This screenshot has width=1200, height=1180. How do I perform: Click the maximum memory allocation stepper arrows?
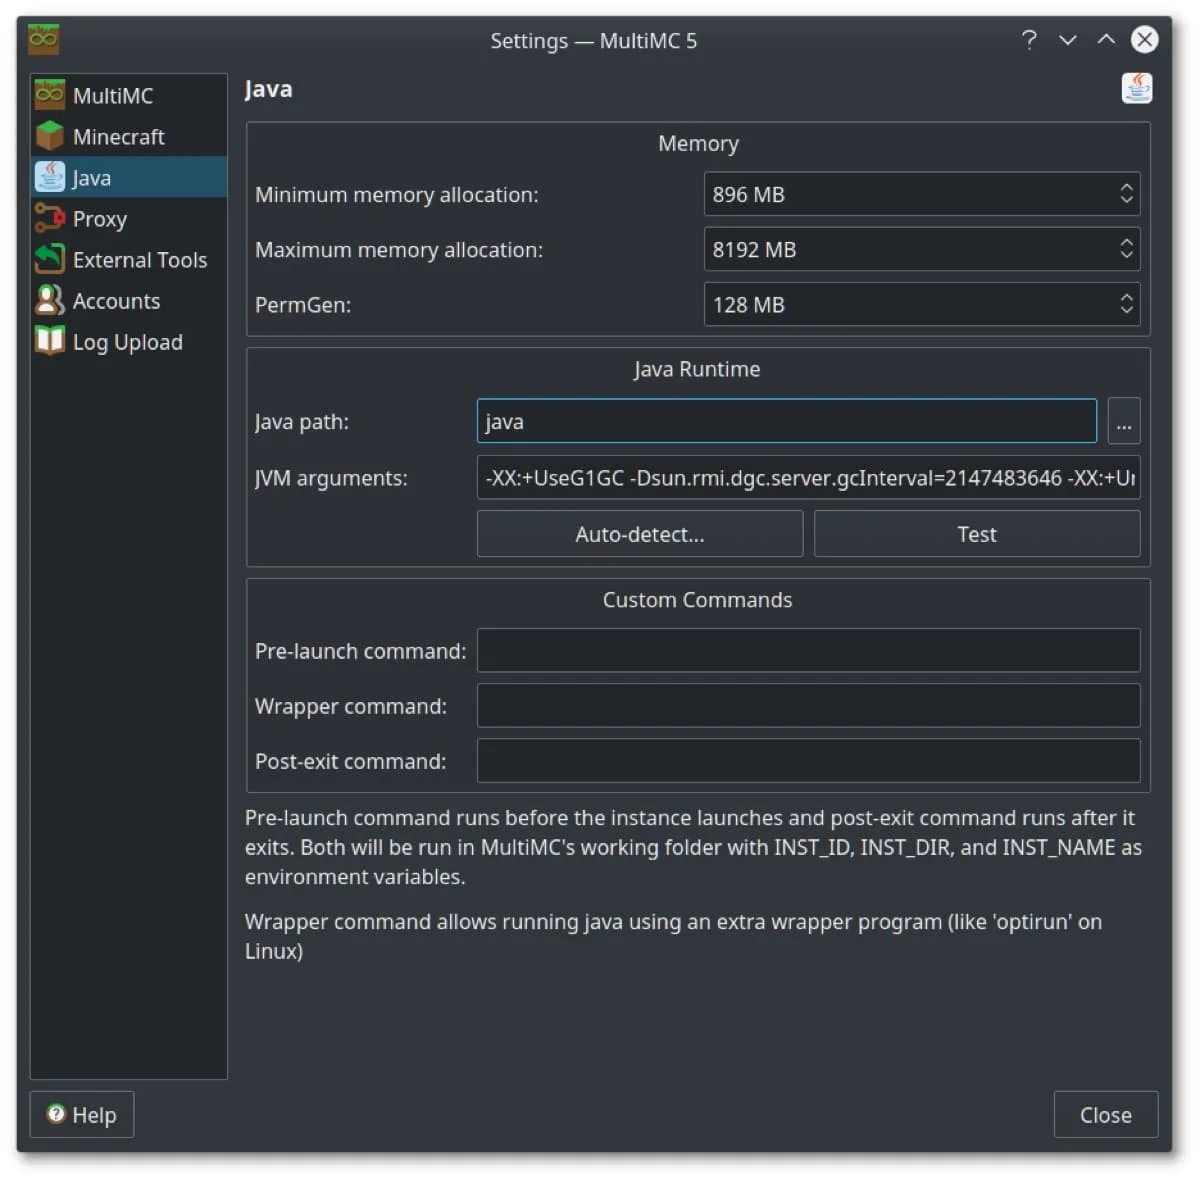click(x=1126, y=249)
